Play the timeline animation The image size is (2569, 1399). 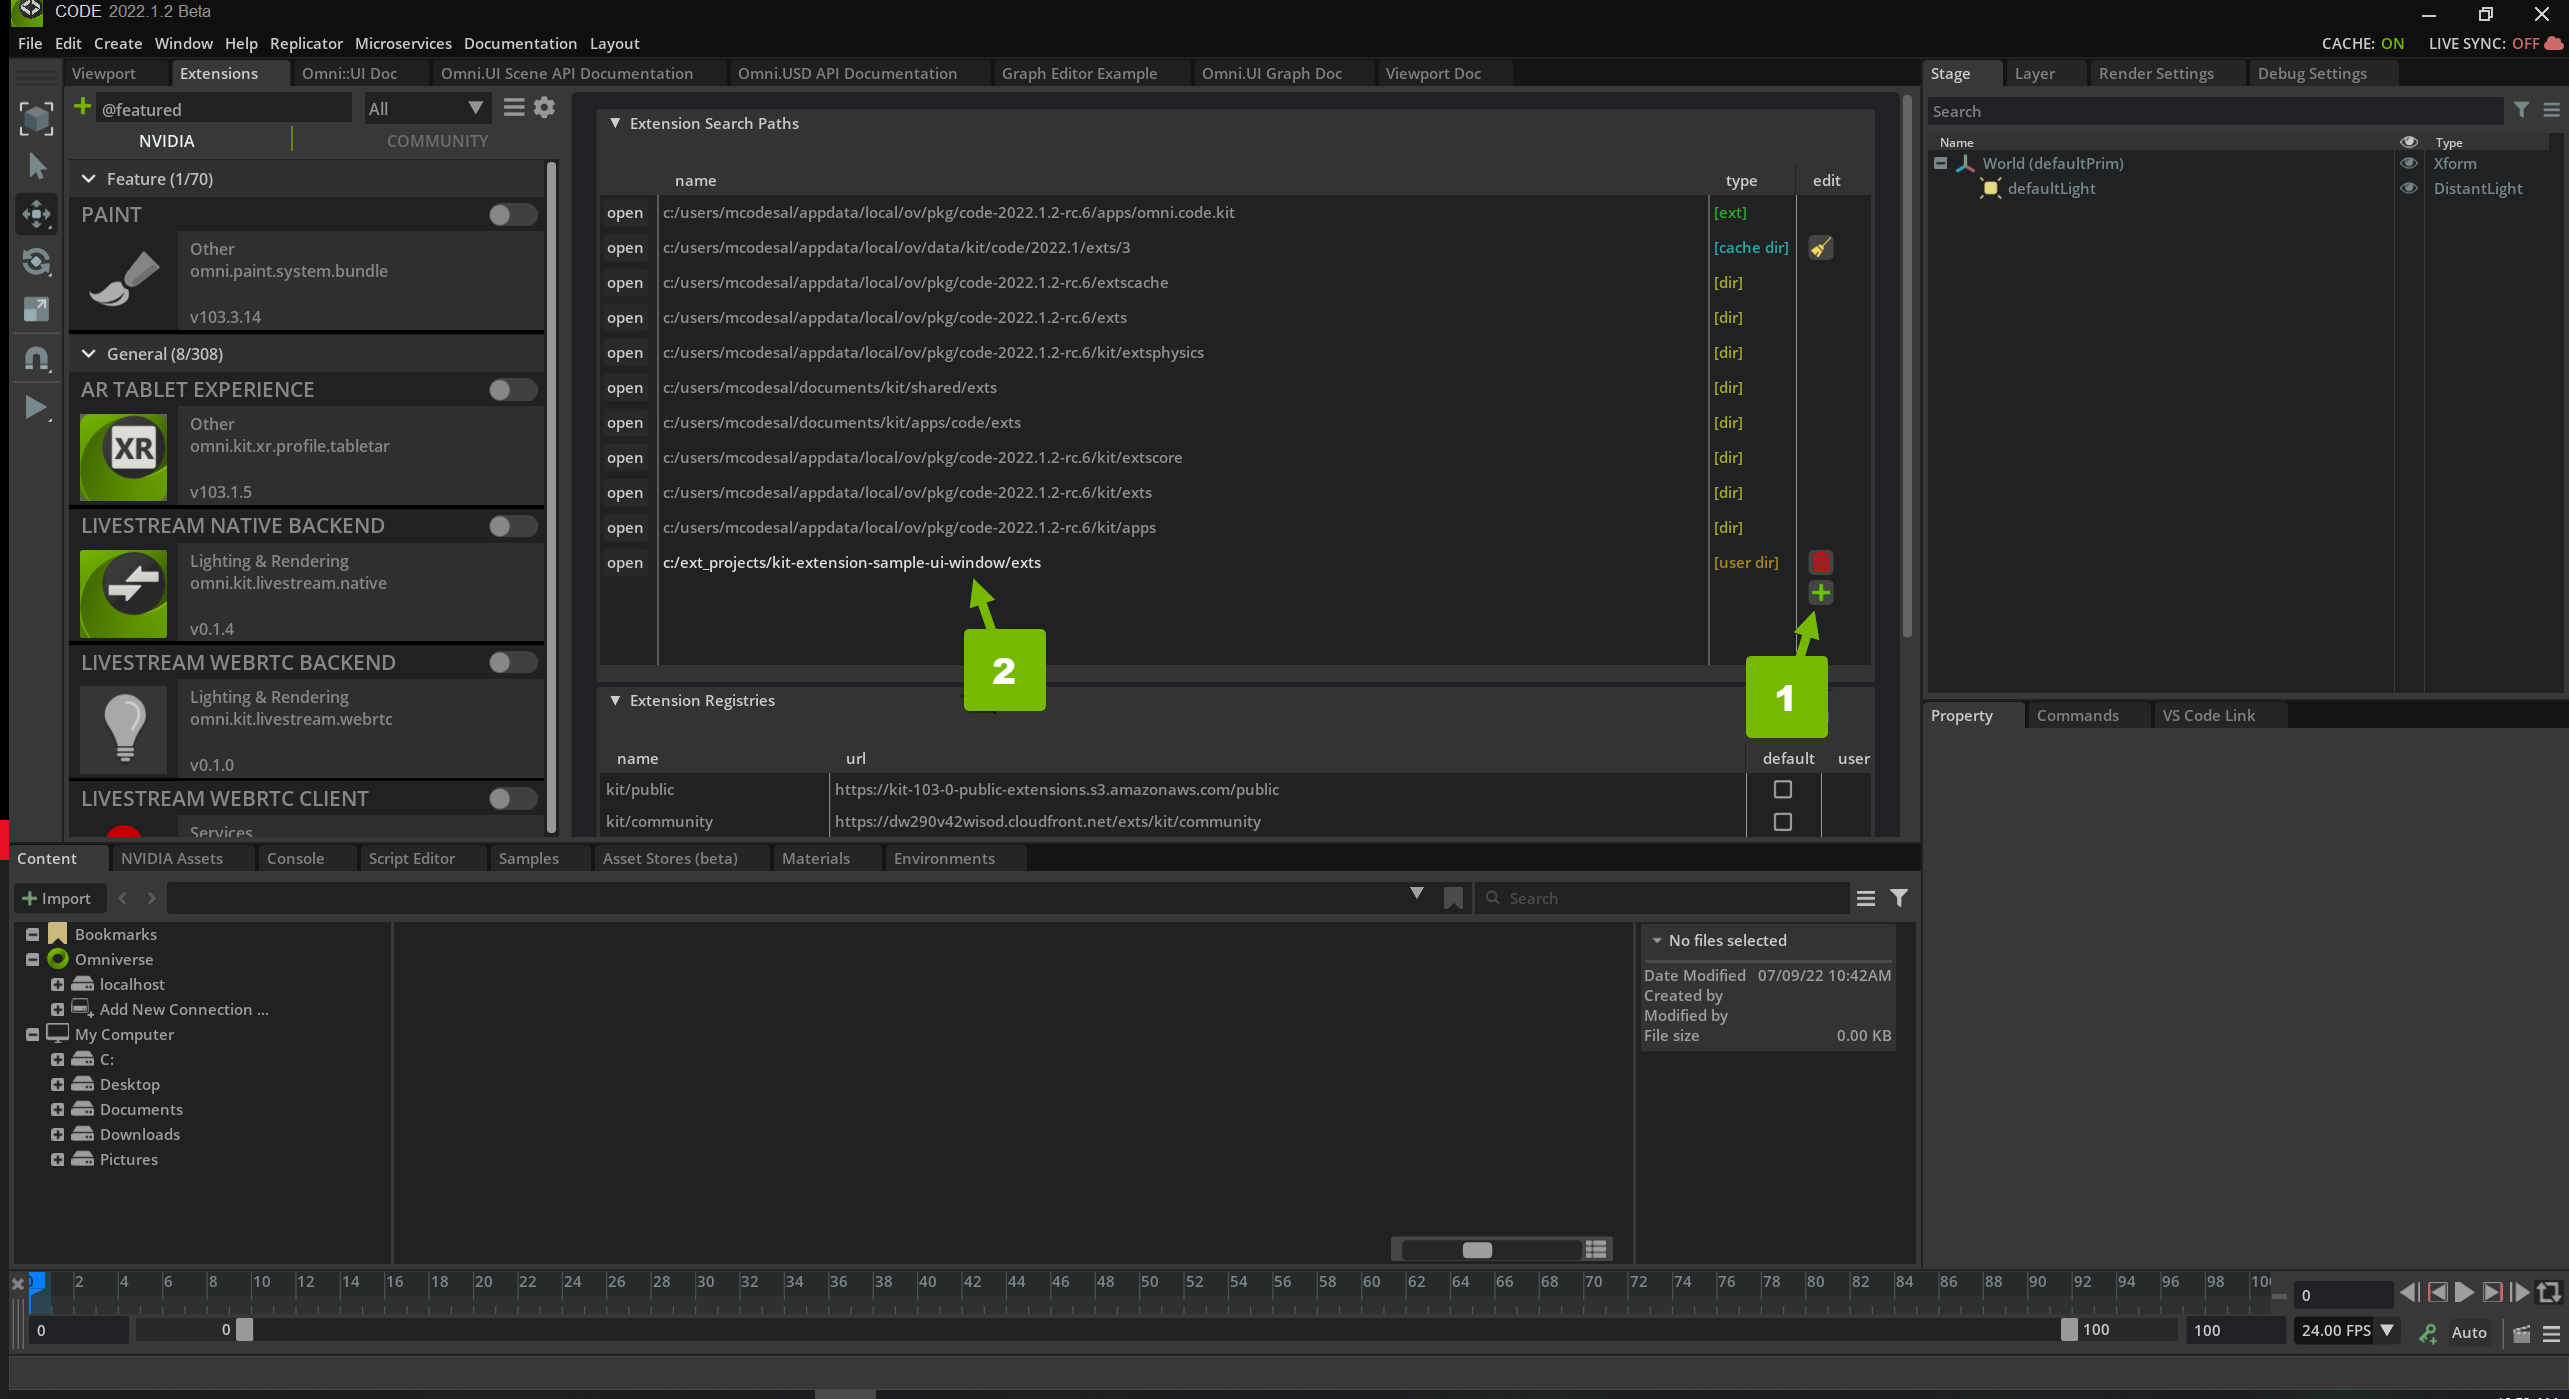pos(2465,1294)
